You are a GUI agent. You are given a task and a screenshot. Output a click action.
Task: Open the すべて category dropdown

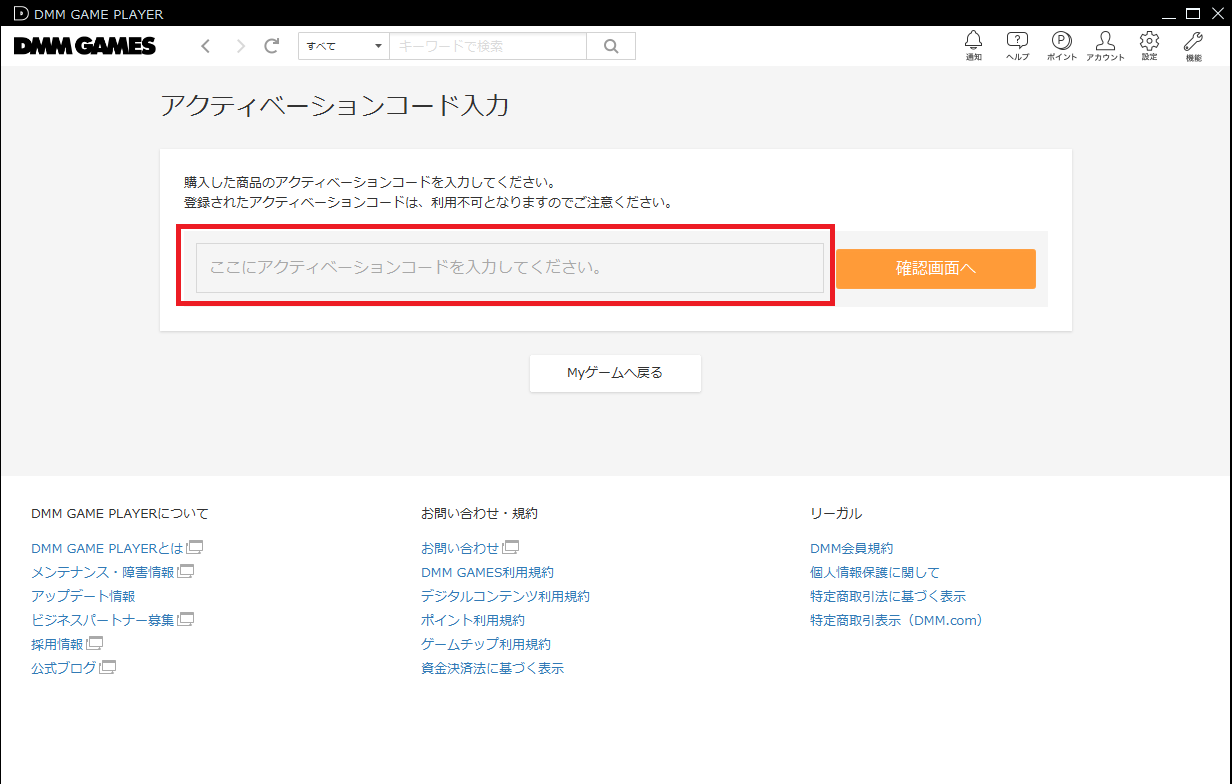[x=344, y=46]
